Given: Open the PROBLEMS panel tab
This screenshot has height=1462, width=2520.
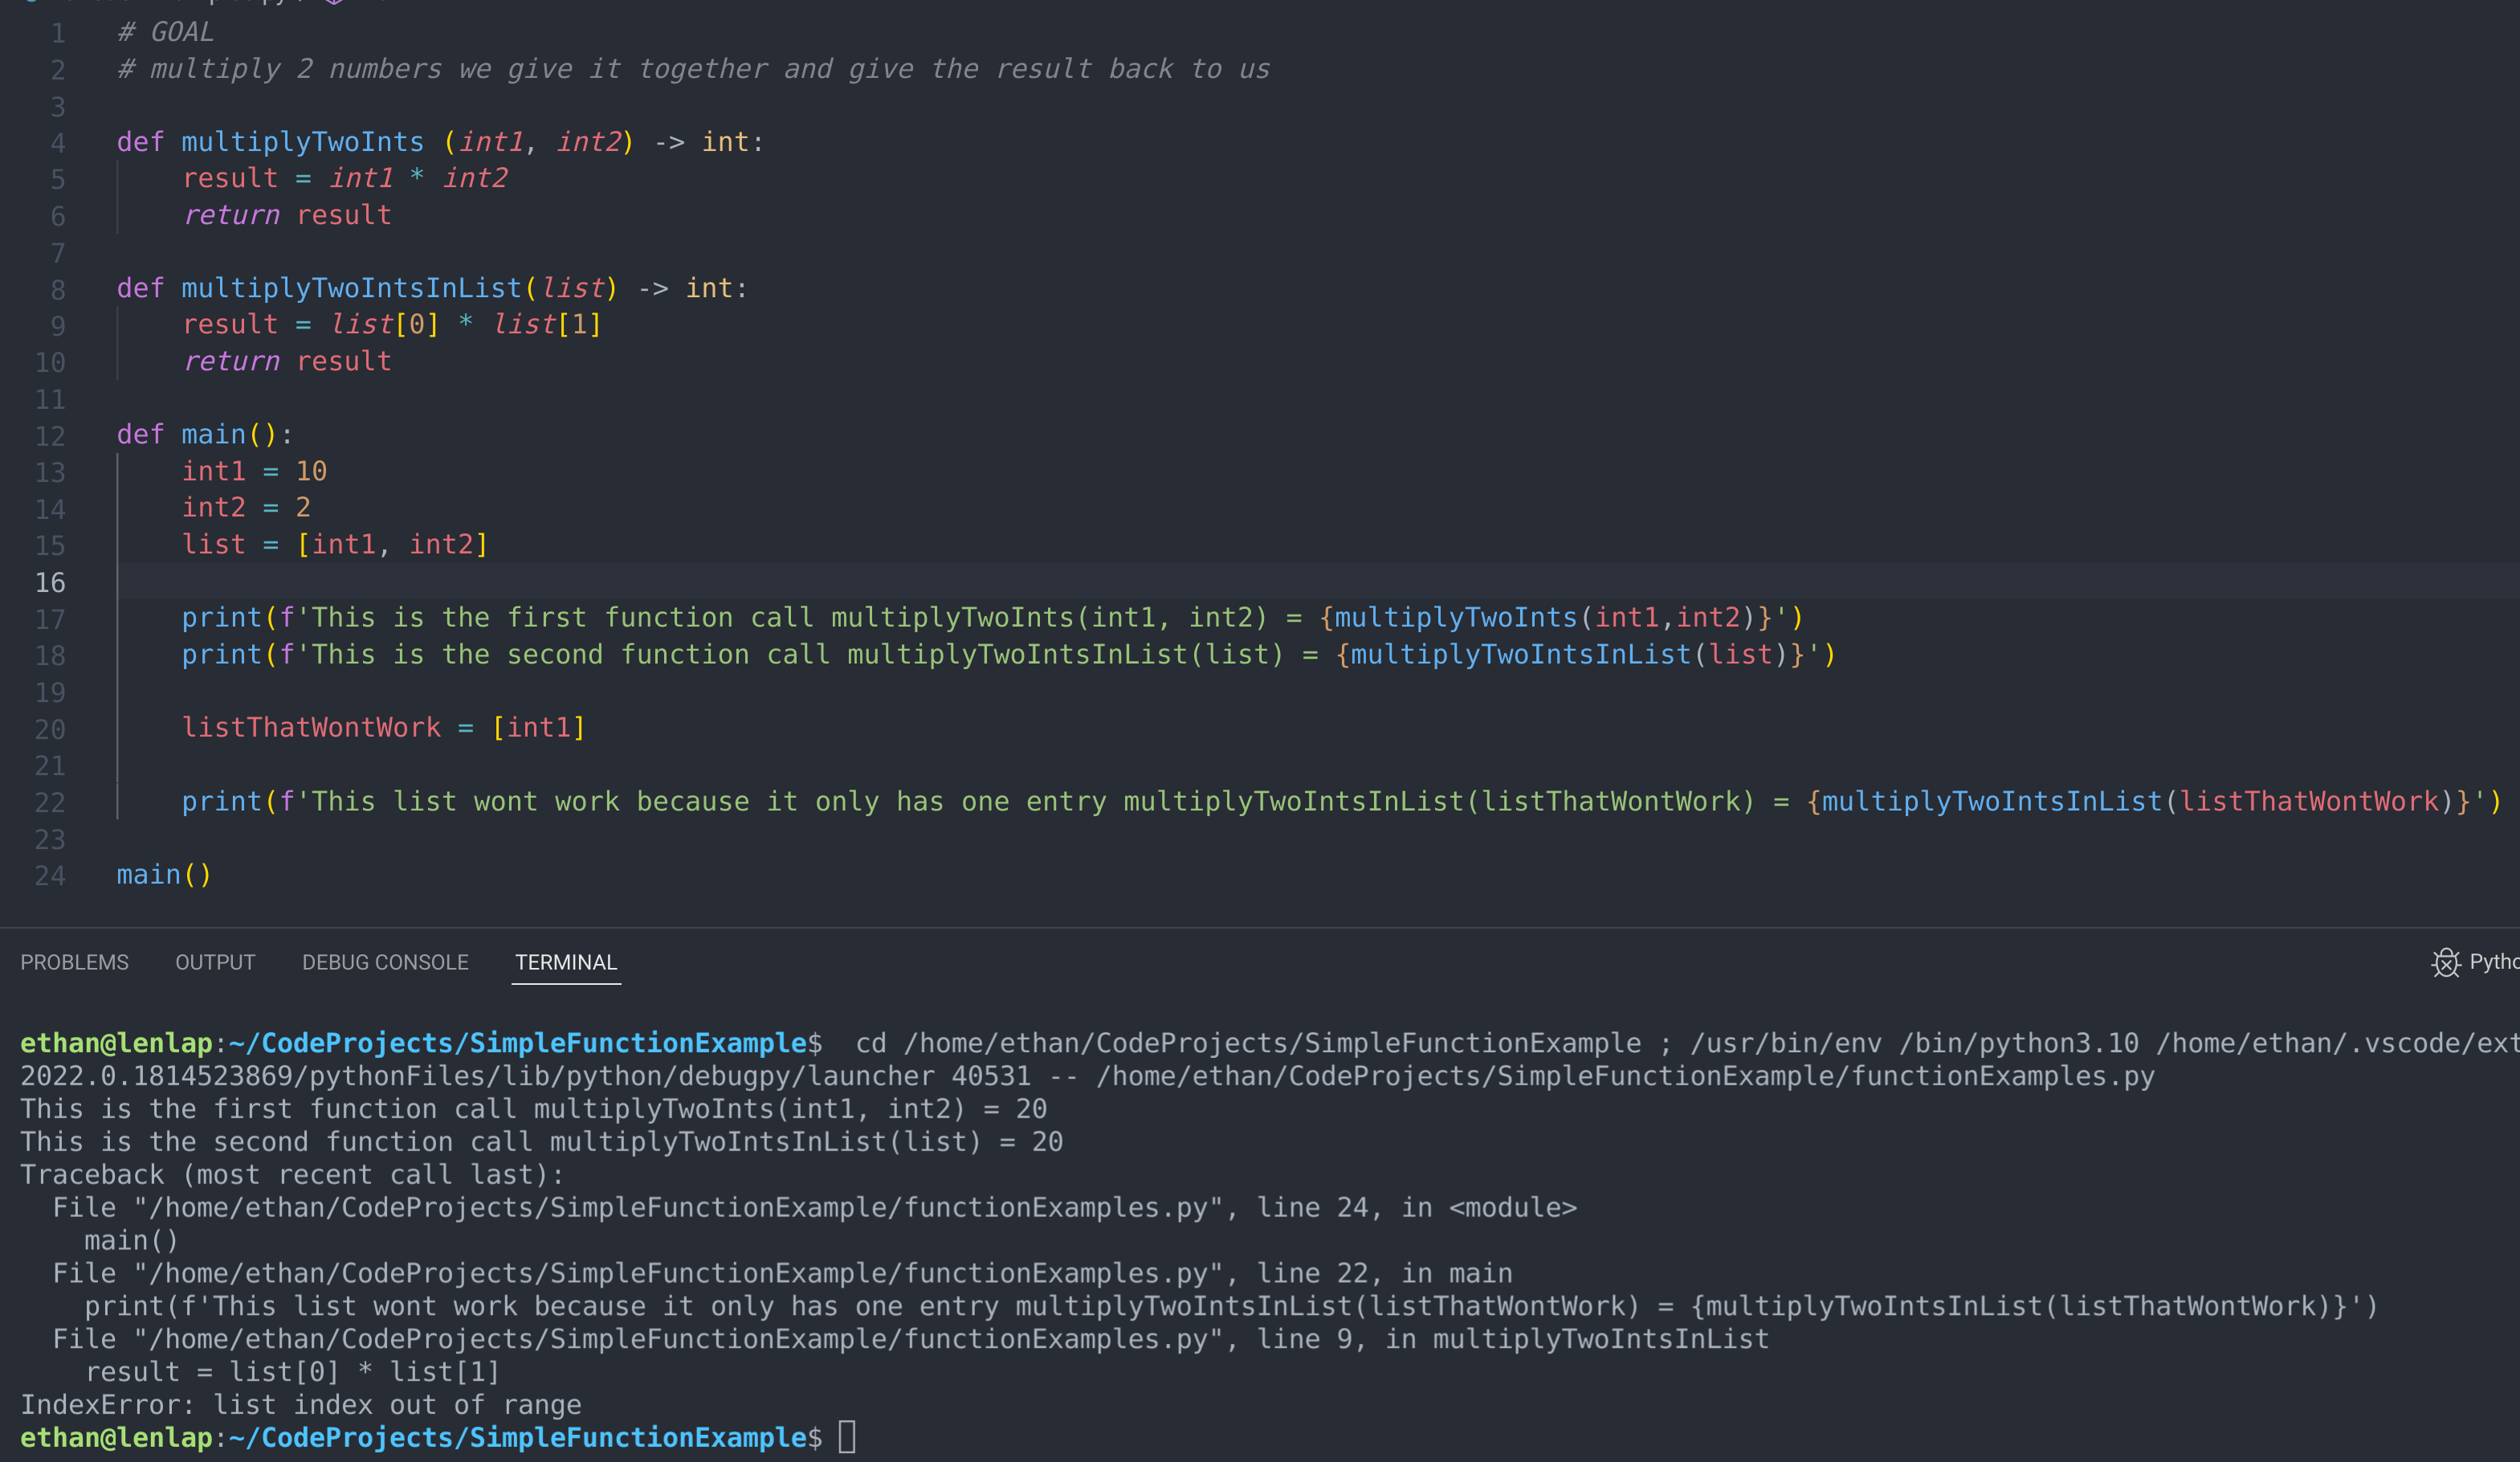Looking at the screenshot, I should 75,962.
